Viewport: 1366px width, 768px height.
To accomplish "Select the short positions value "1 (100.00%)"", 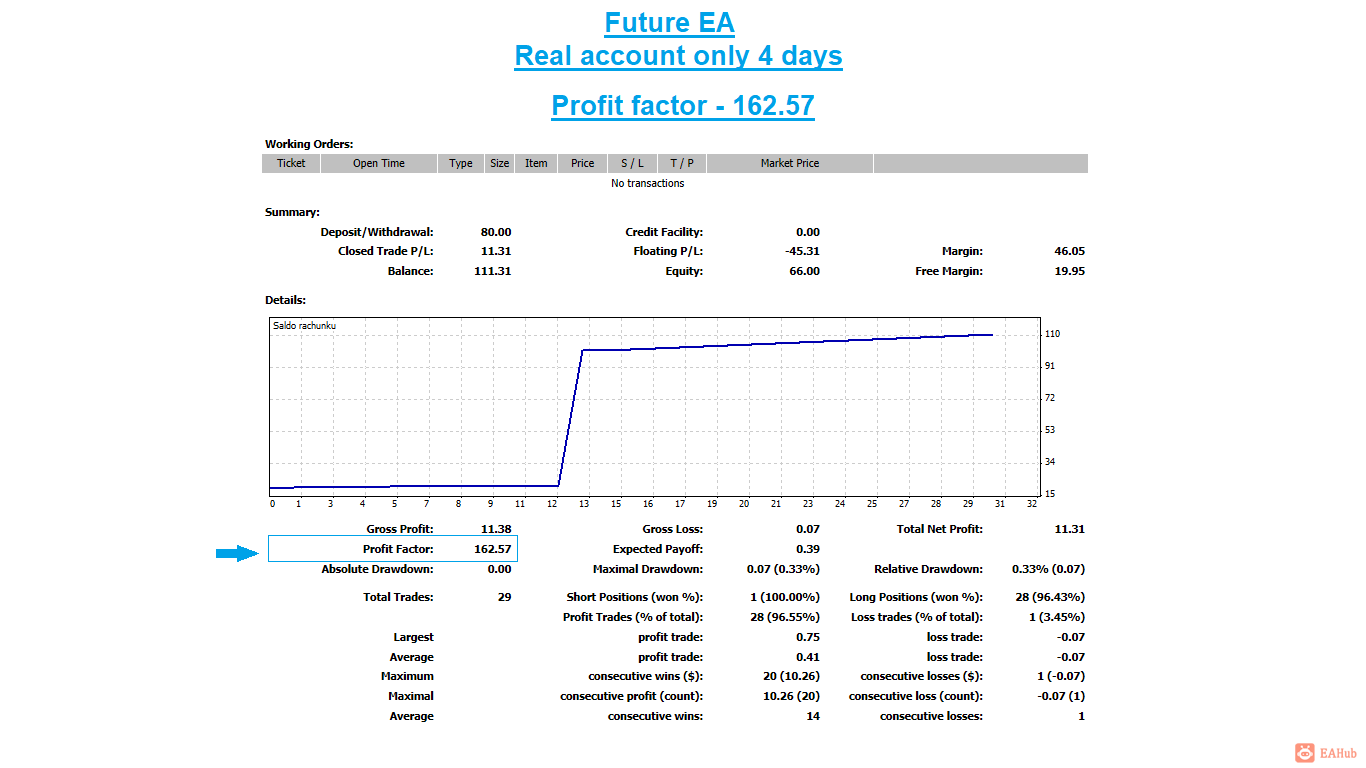I will 785,597.
